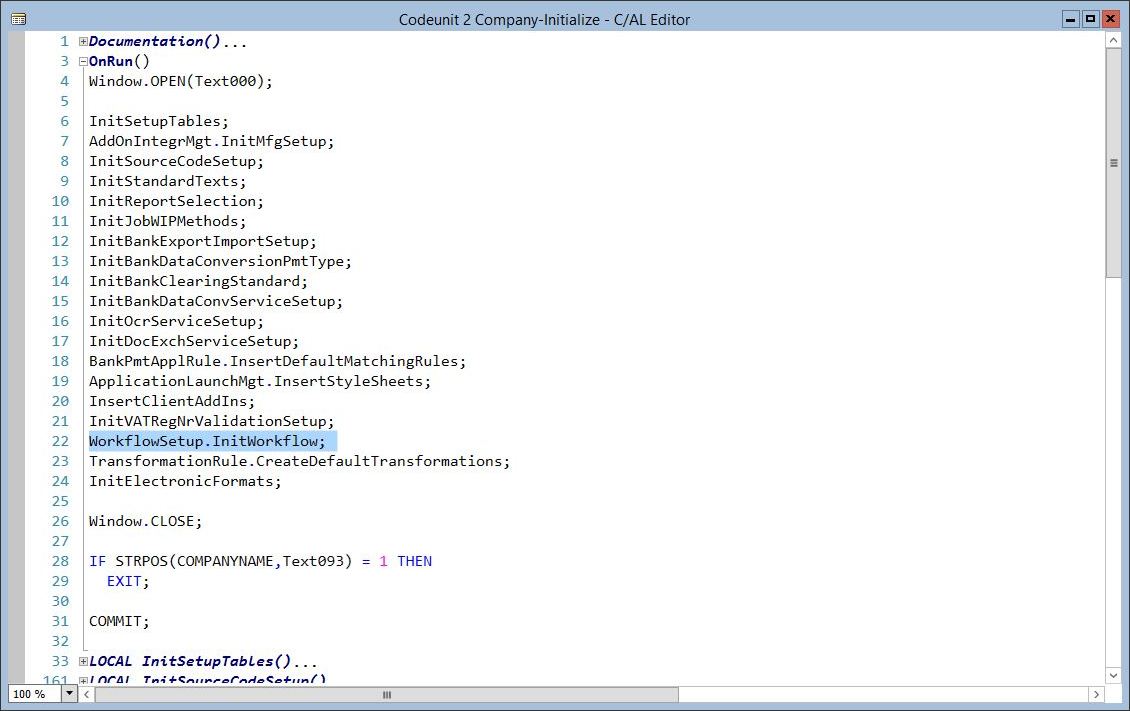1130x711 pixels.
Task: Open the 100 % zoom dropdown
Action: pyautogui.click(x=69, y=694)
